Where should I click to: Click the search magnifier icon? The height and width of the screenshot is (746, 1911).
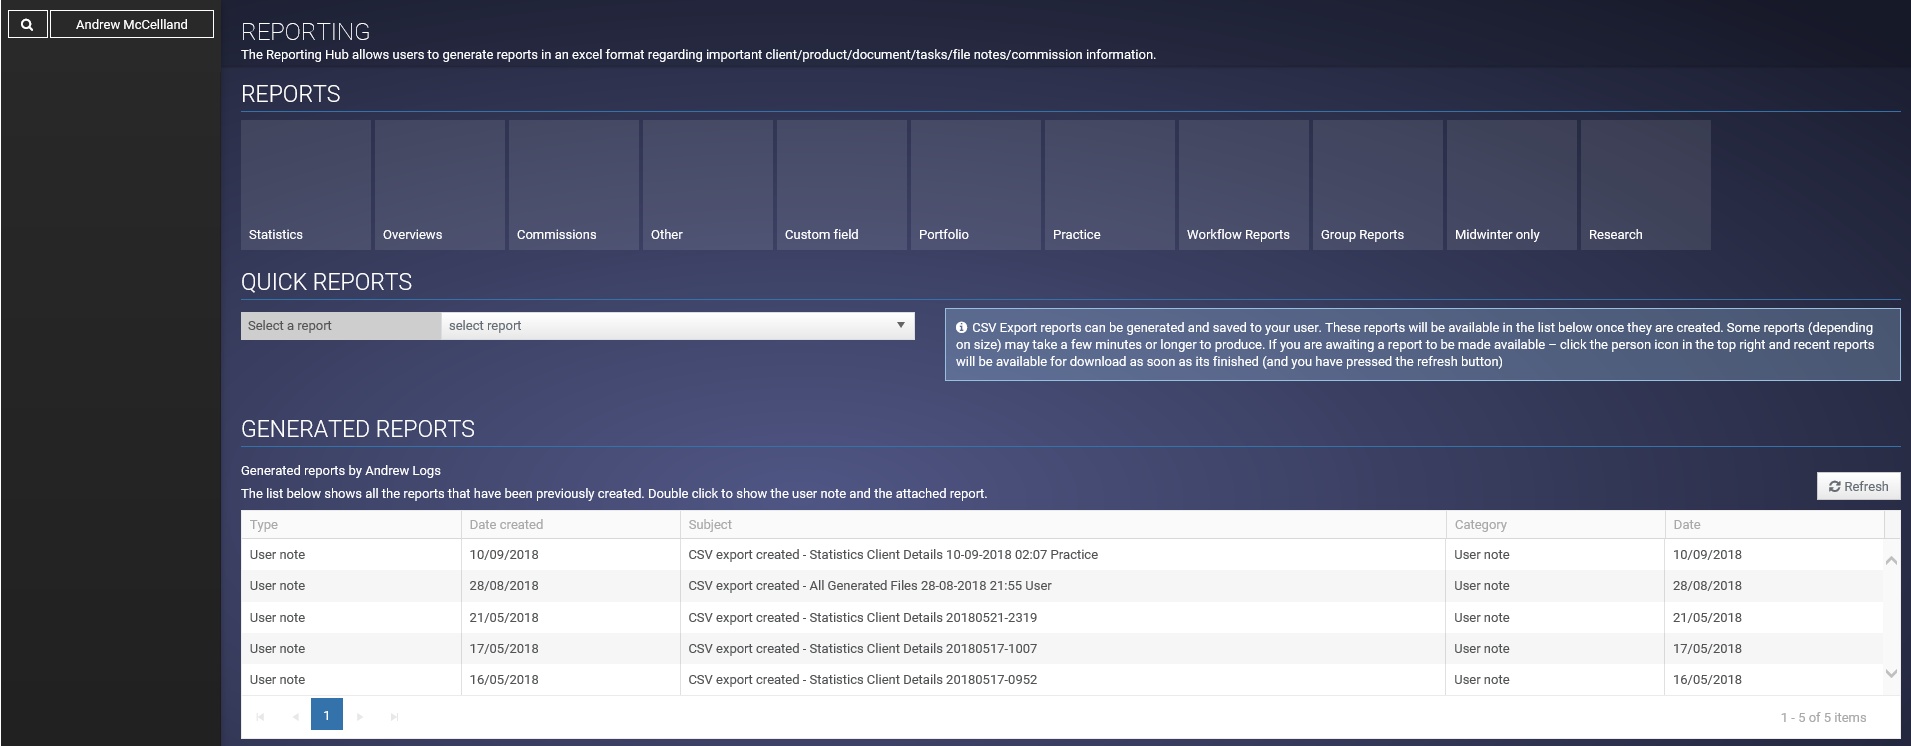pos(27,25)
